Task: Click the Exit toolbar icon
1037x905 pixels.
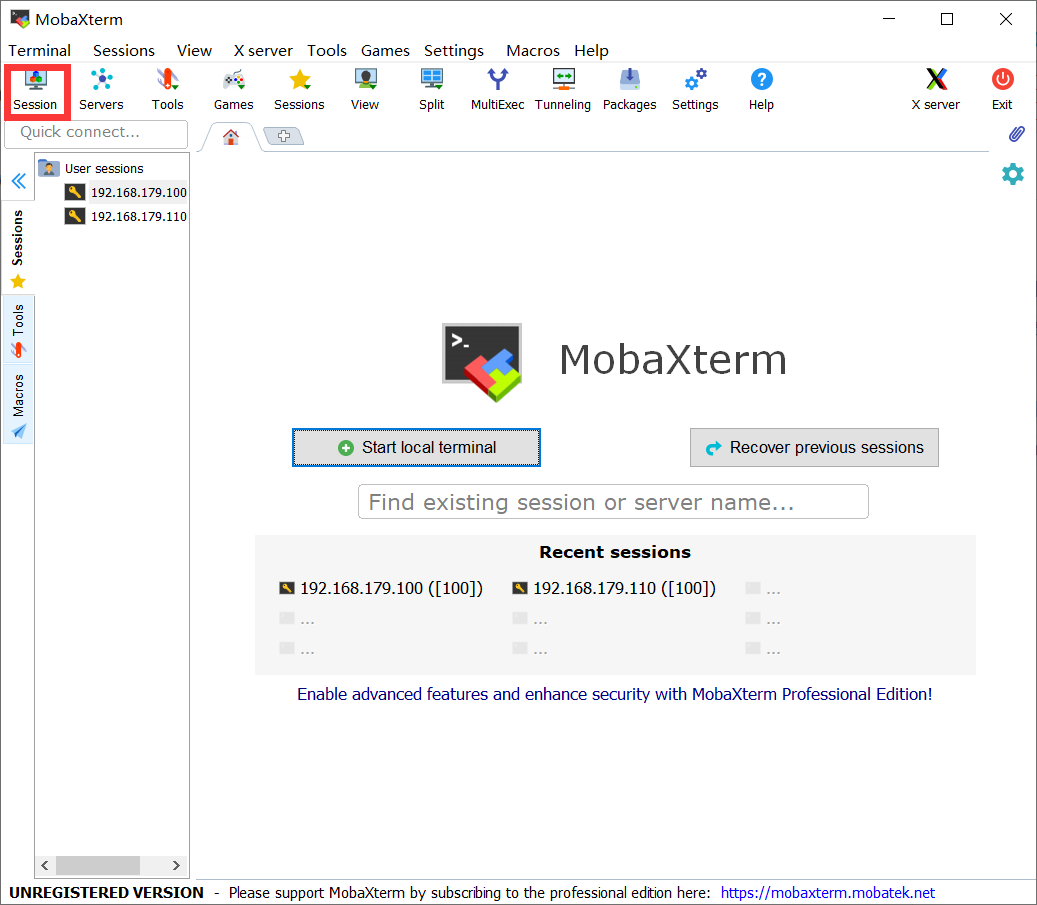Action: click(x=1001, y=90)
